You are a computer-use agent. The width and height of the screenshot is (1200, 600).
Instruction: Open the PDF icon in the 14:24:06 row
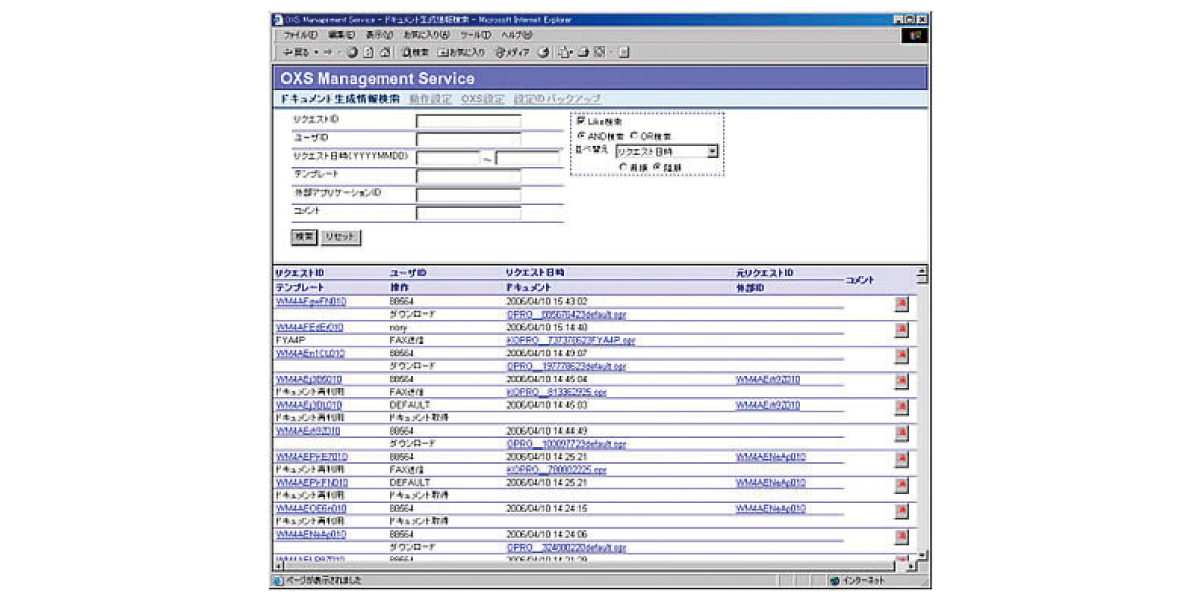[x=901, y=539]
